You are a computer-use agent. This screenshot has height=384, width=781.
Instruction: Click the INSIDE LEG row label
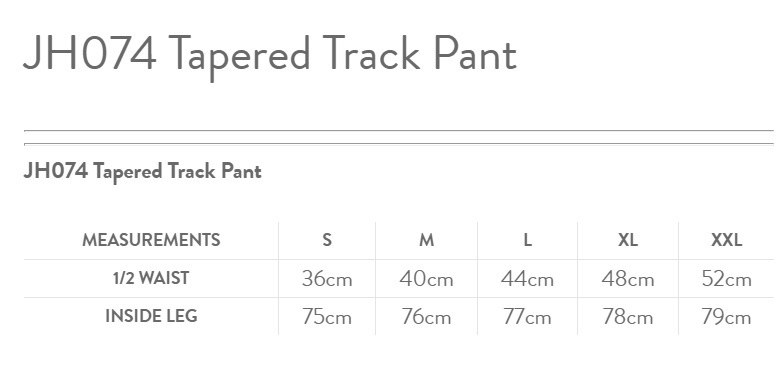point(151,316)
